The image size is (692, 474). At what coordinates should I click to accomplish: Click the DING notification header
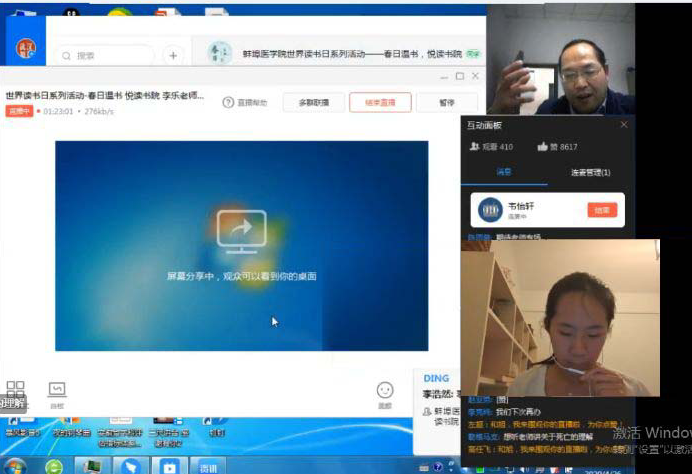[436, 378]
